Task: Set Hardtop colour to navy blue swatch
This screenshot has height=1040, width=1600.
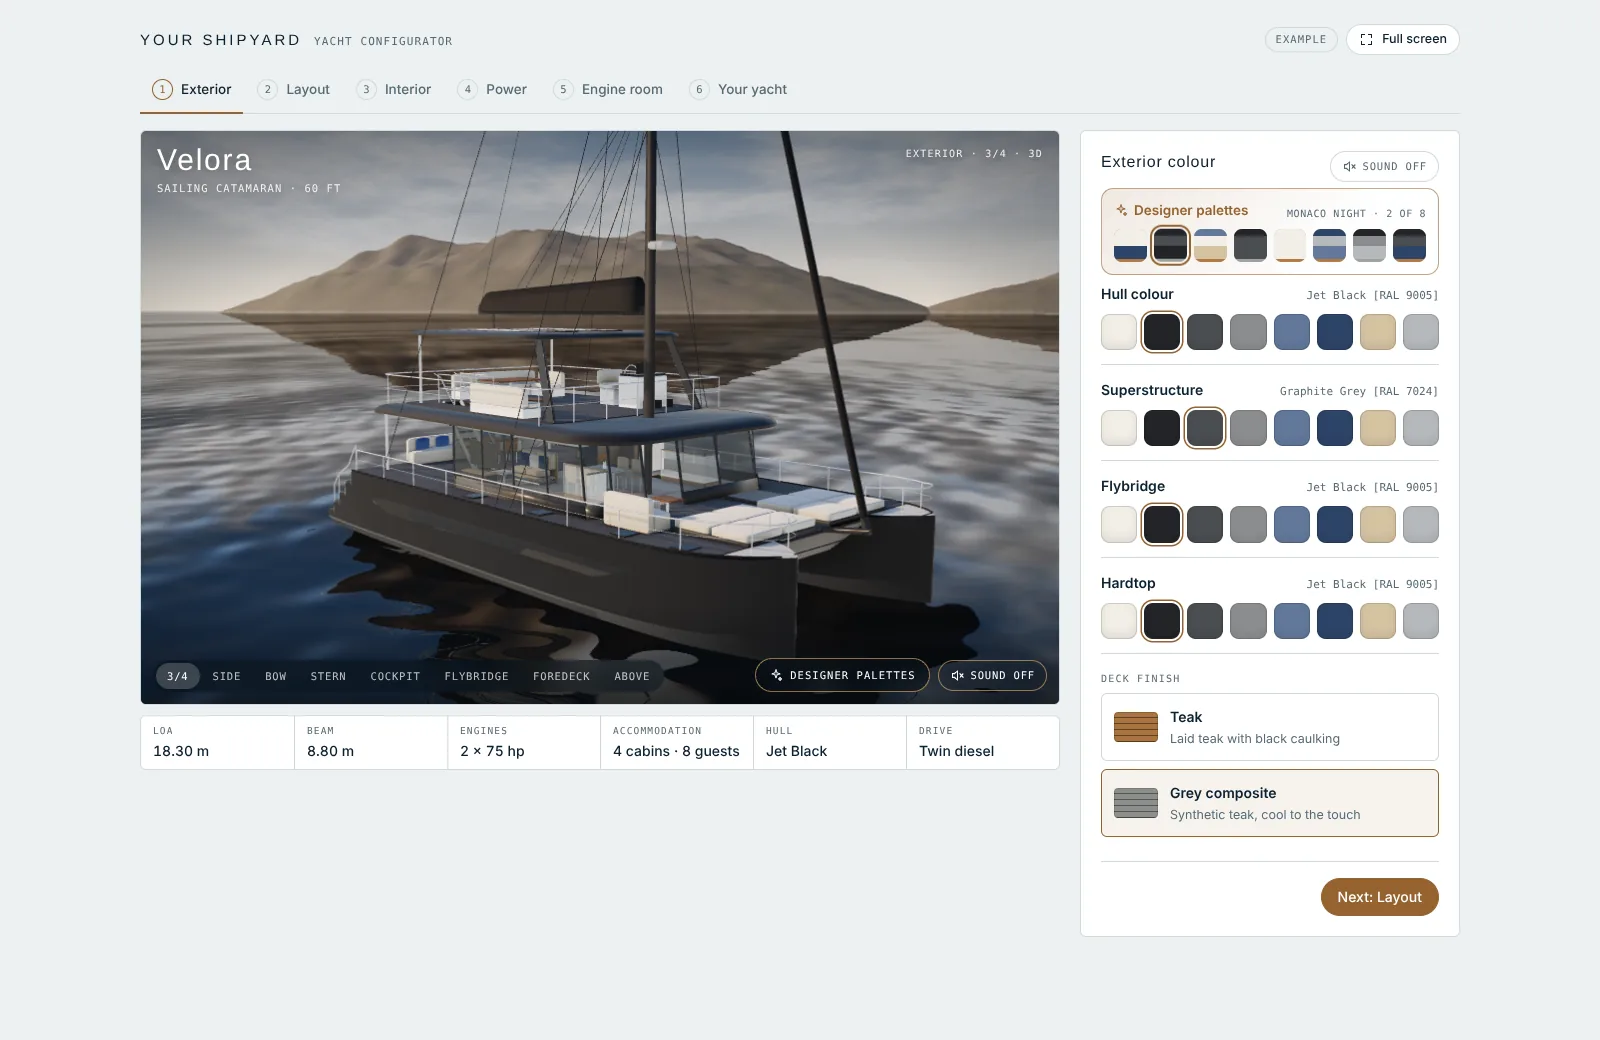Action: (x=1335, y=621)
